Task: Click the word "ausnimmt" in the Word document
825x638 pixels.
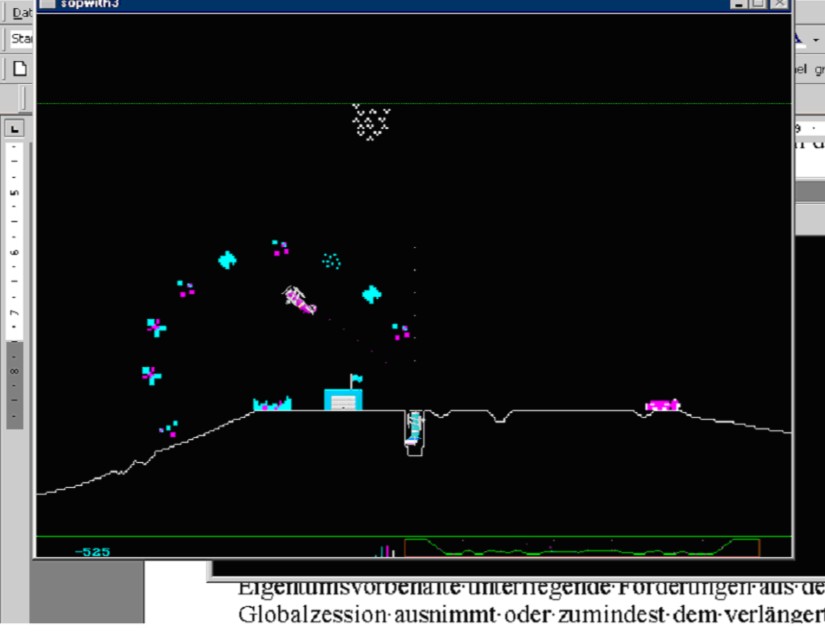Action: 445,614
